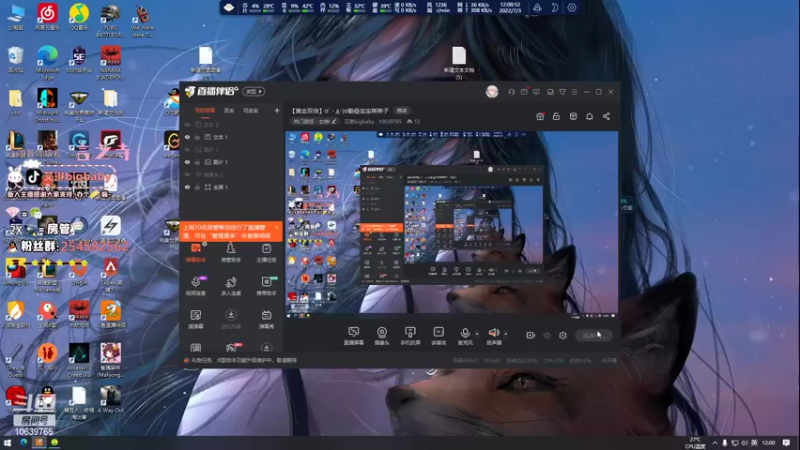
Task: Show the 摄像头 2 layer
Action: pyautogui.click(x=187, y=174)
